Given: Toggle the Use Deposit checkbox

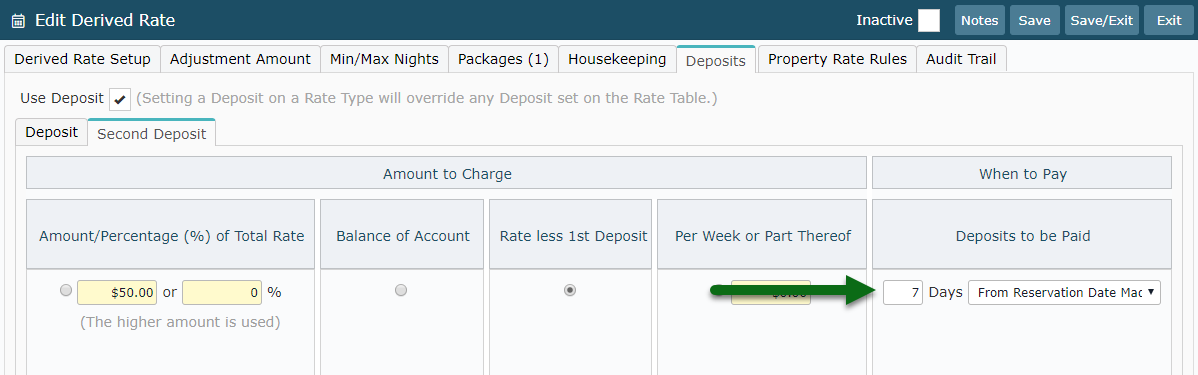Looking at the screenshot, I should point(120,99).
